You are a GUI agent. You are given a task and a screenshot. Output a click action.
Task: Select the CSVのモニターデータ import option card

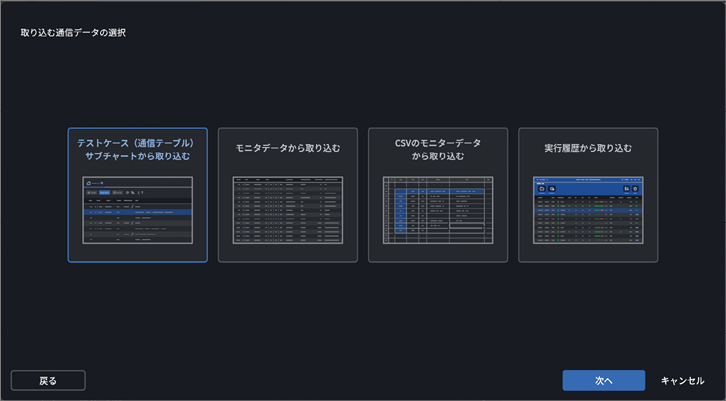click(438, 195)
